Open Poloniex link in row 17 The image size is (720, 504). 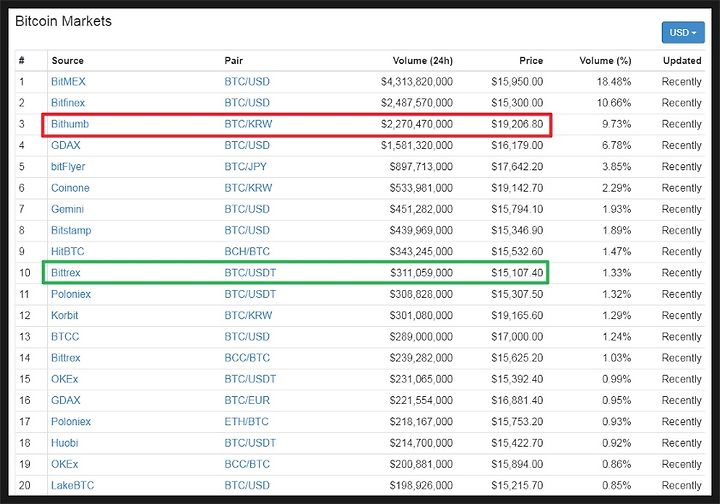point(71,421)
